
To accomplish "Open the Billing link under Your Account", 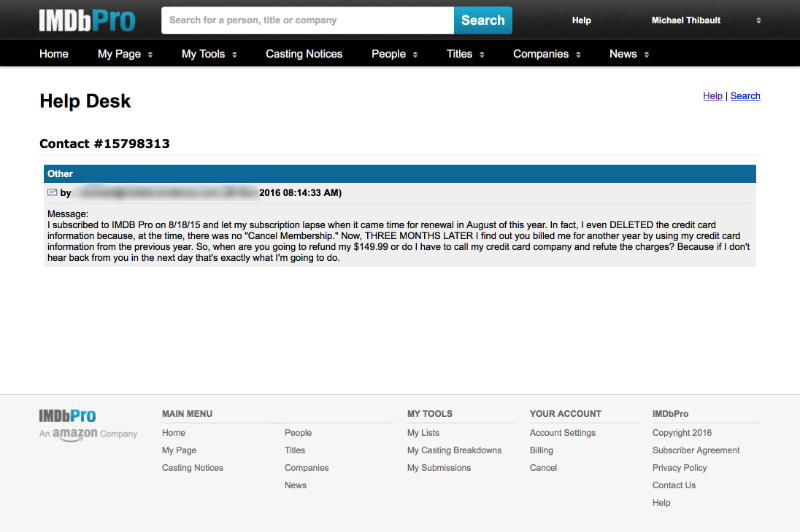I will (541, 450).
